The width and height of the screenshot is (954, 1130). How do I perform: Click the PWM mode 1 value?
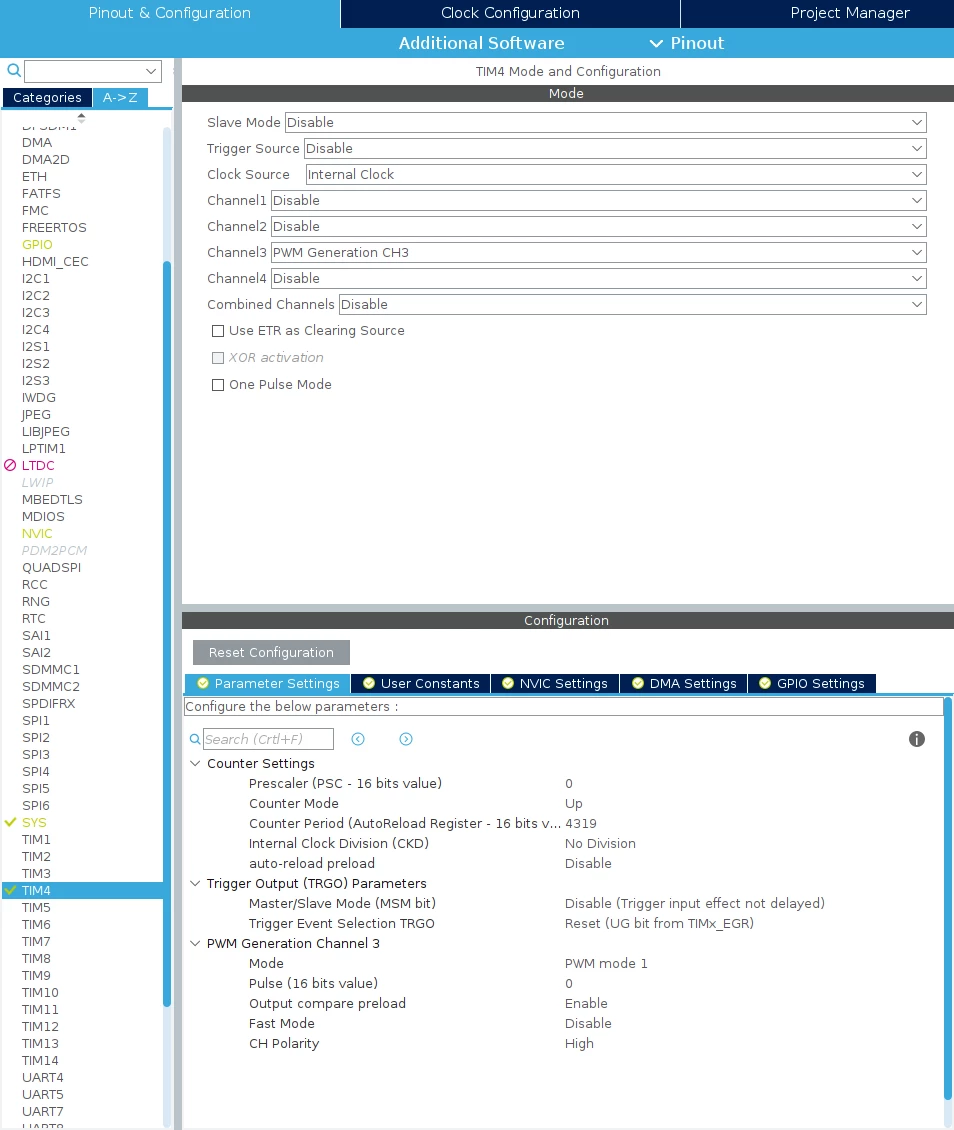[x=606, y=964]
